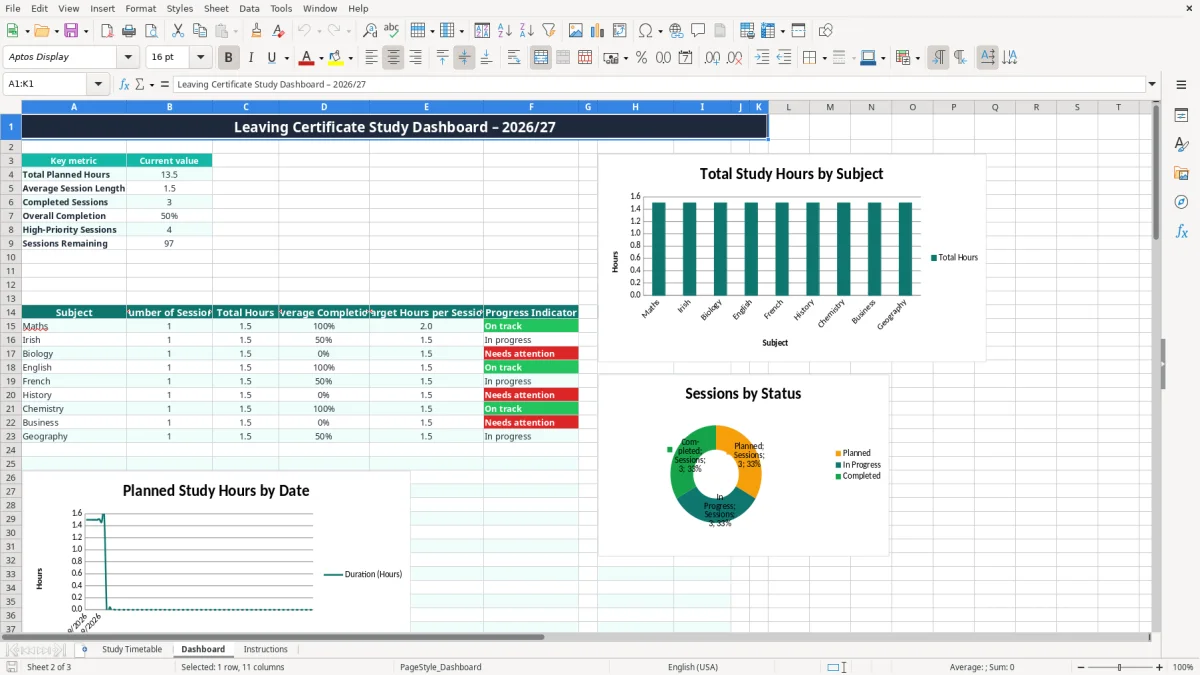
Task: Click the Clone Formatting paintbrush icon
Action: (x=257, y=31)
